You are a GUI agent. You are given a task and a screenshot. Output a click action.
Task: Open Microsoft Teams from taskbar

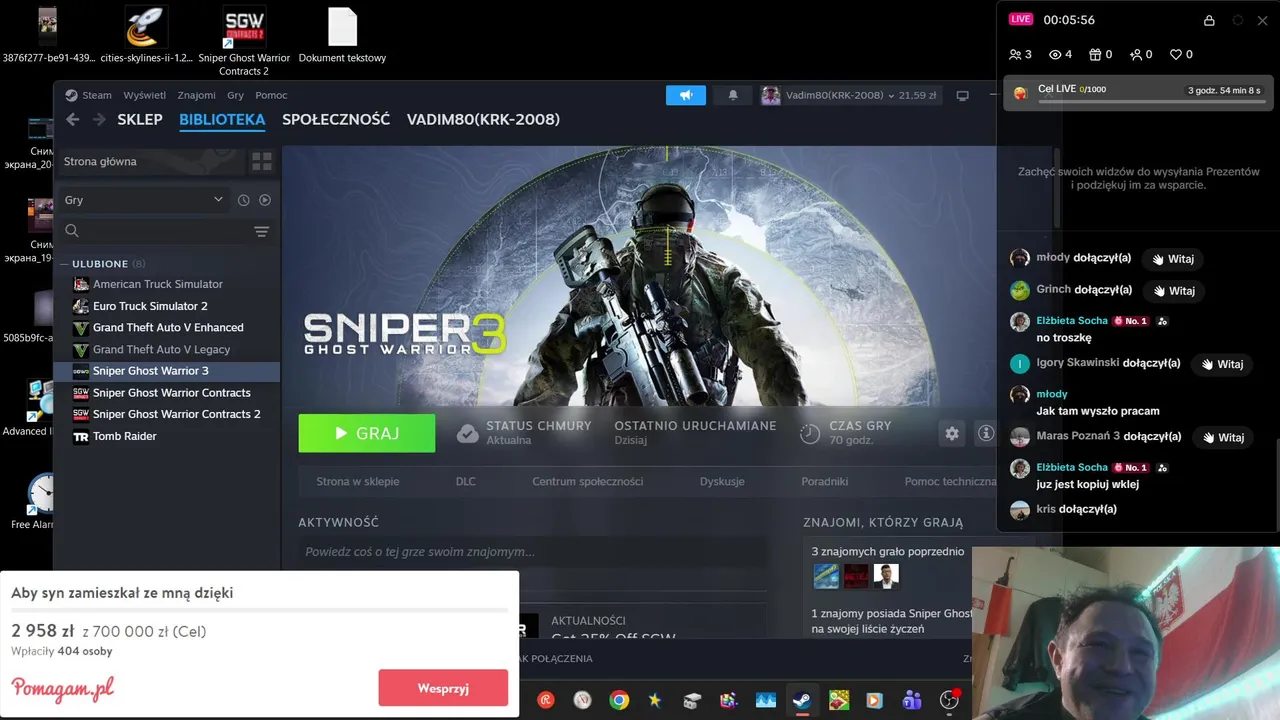coord(912,700)
